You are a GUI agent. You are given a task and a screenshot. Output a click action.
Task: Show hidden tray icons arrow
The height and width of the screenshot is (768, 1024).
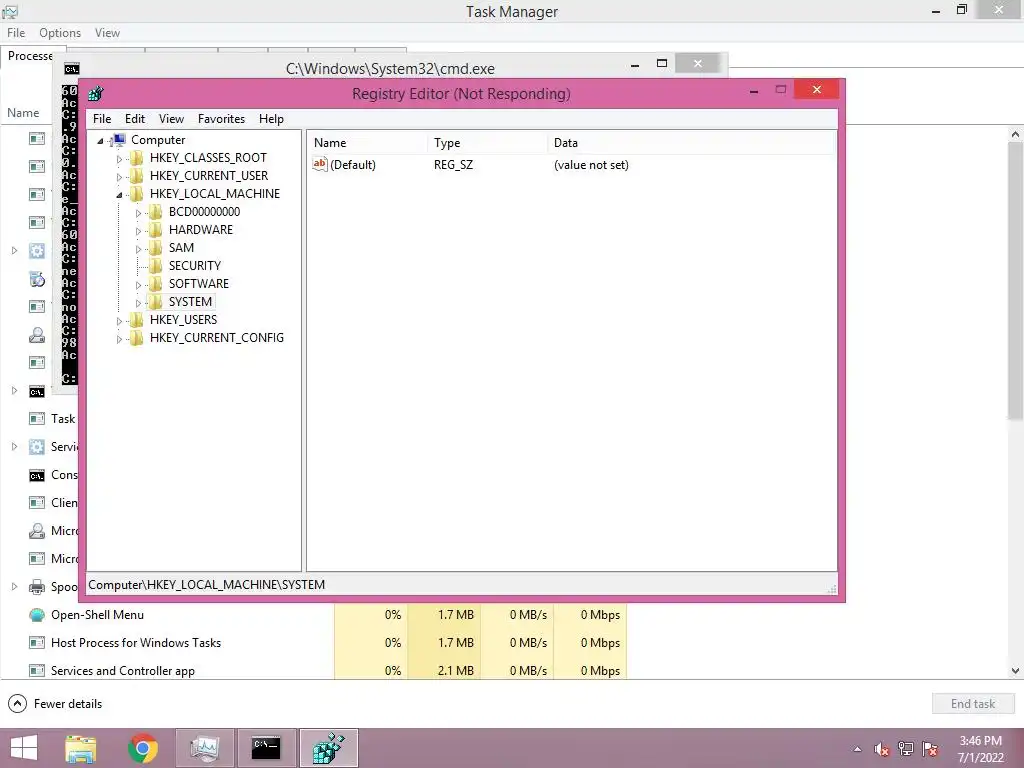tap(857, 749)
